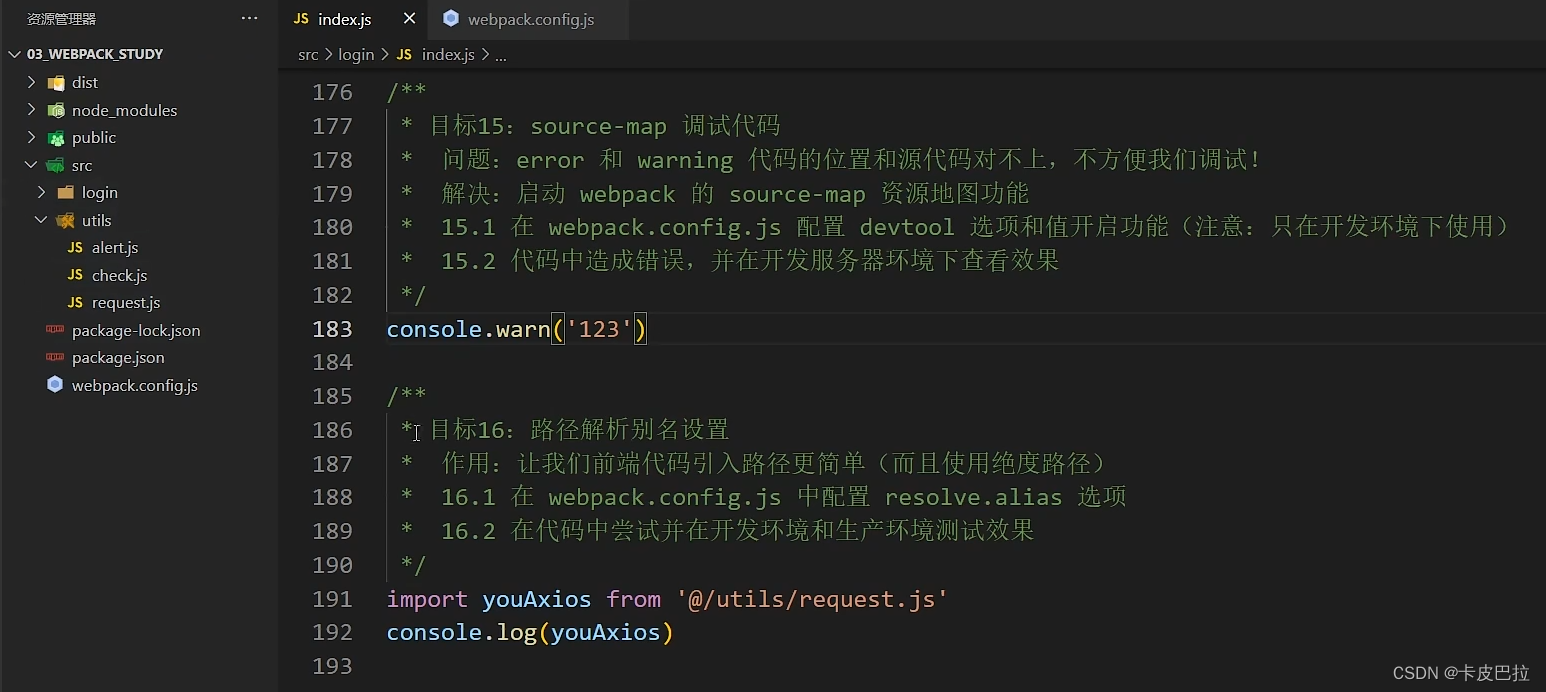1546x692 pixels.
Task: Expand the login folder chevron
Action: pos(41,192)
